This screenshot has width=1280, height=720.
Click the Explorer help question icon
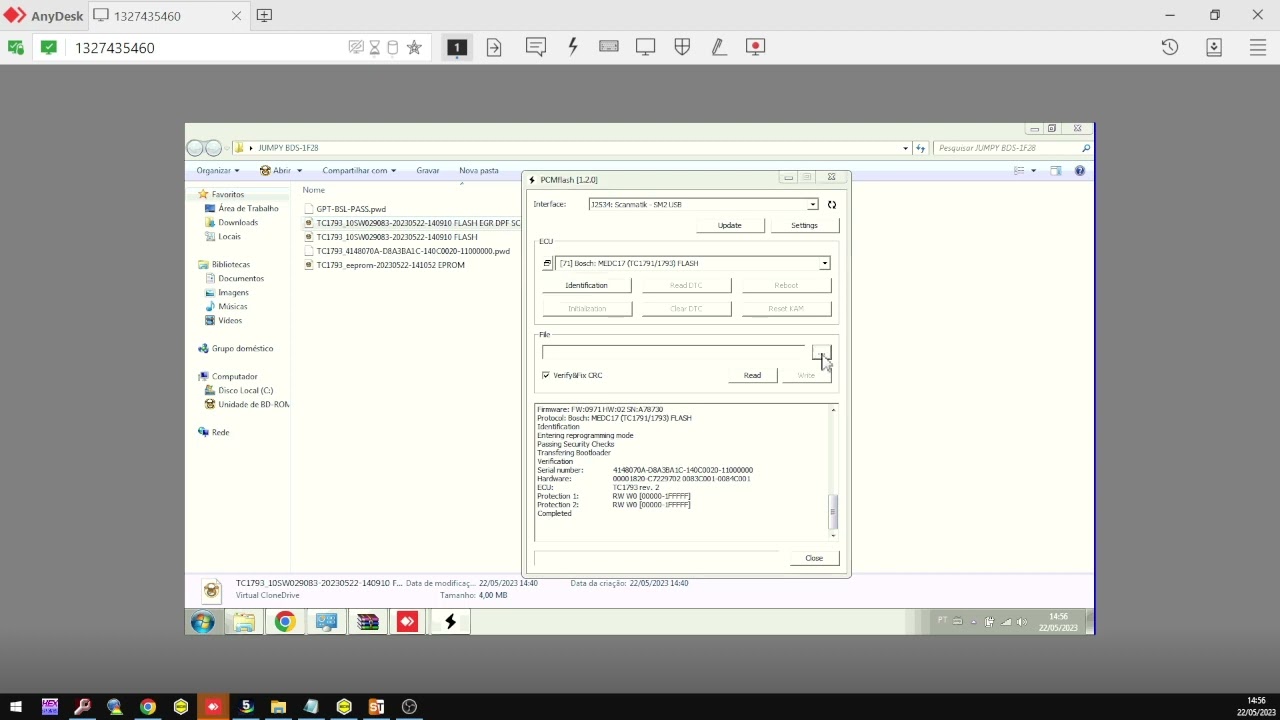[x=1080, y=171]
